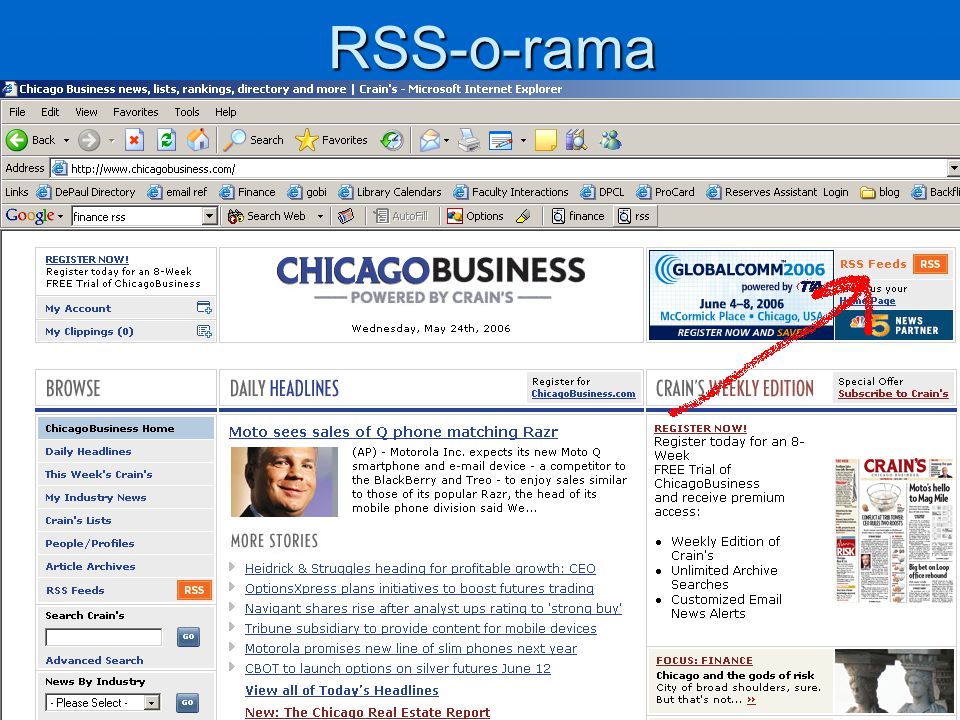
Task: Click Google toolbar news/bookmark icon
Action: tap(346, 216)
